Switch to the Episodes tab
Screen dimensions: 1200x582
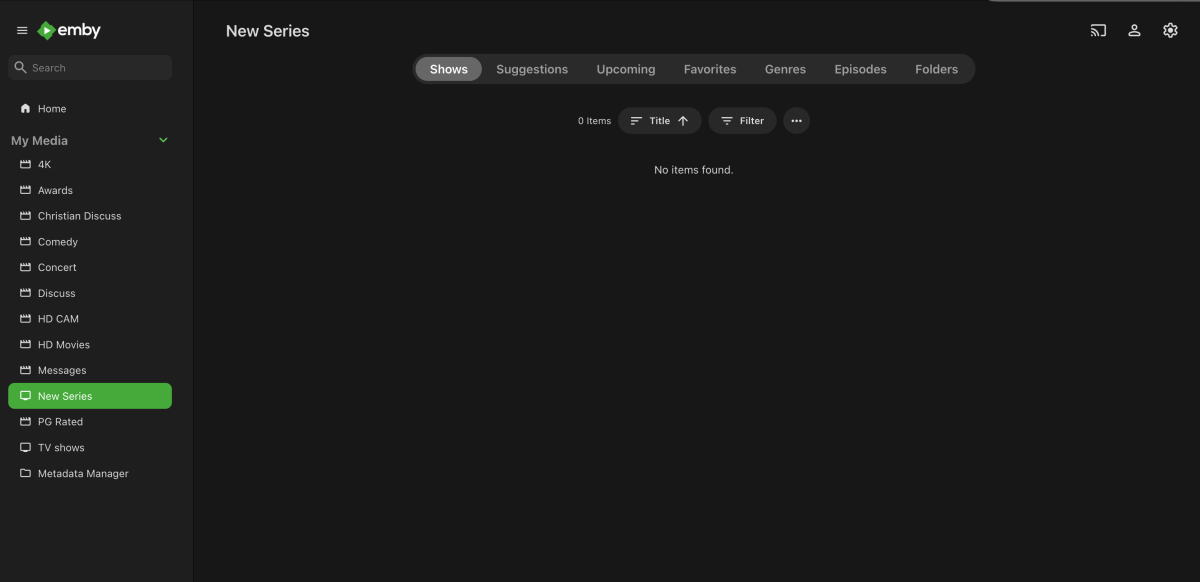(x=860, y=69)
